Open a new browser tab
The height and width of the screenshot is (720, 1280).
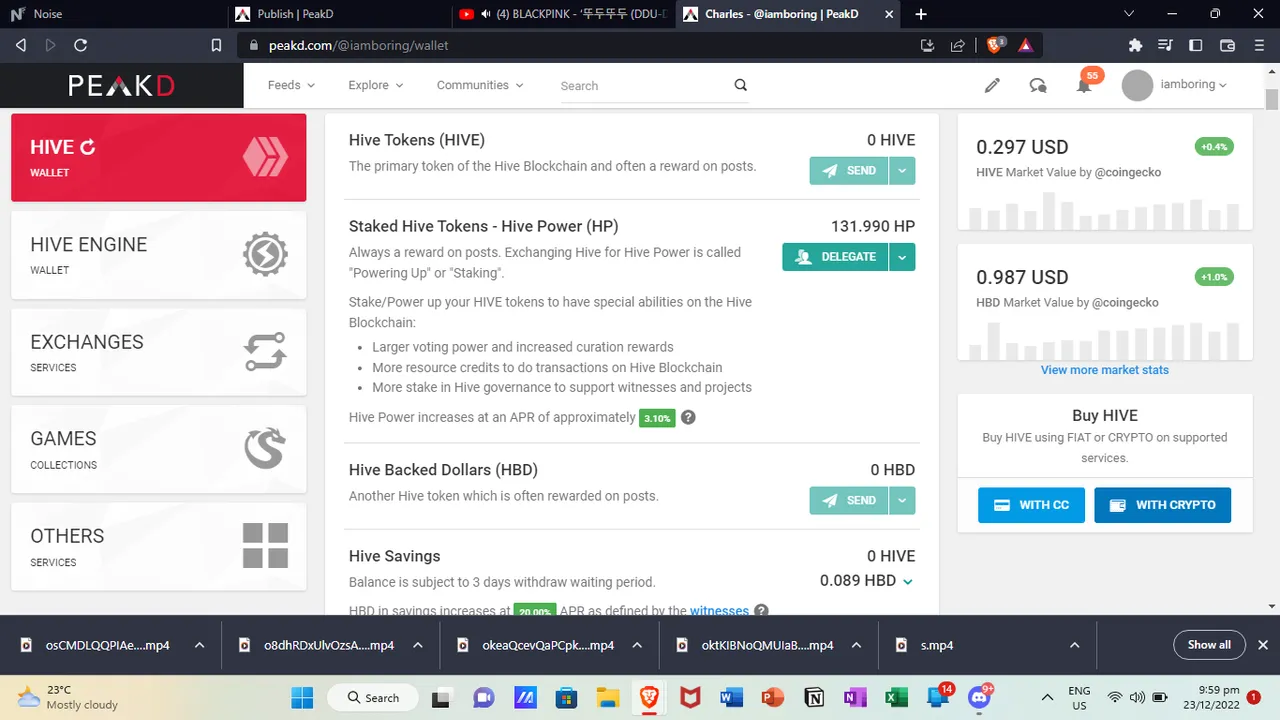[x=921, y=14]
